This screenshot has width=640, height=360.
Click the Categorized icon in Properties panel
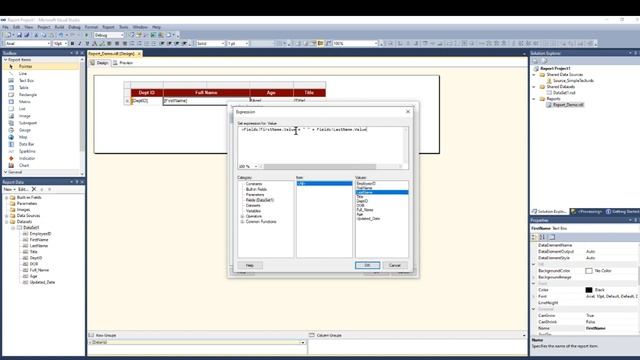(534, 237)
